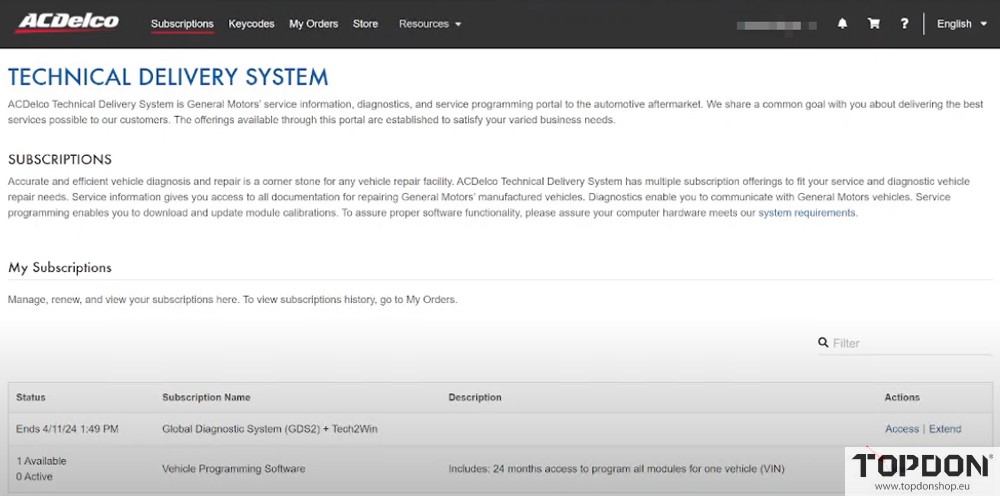The image size is (1000, 496).
Task: Open the blurred user account menu
Action: [x=774, y=24]
